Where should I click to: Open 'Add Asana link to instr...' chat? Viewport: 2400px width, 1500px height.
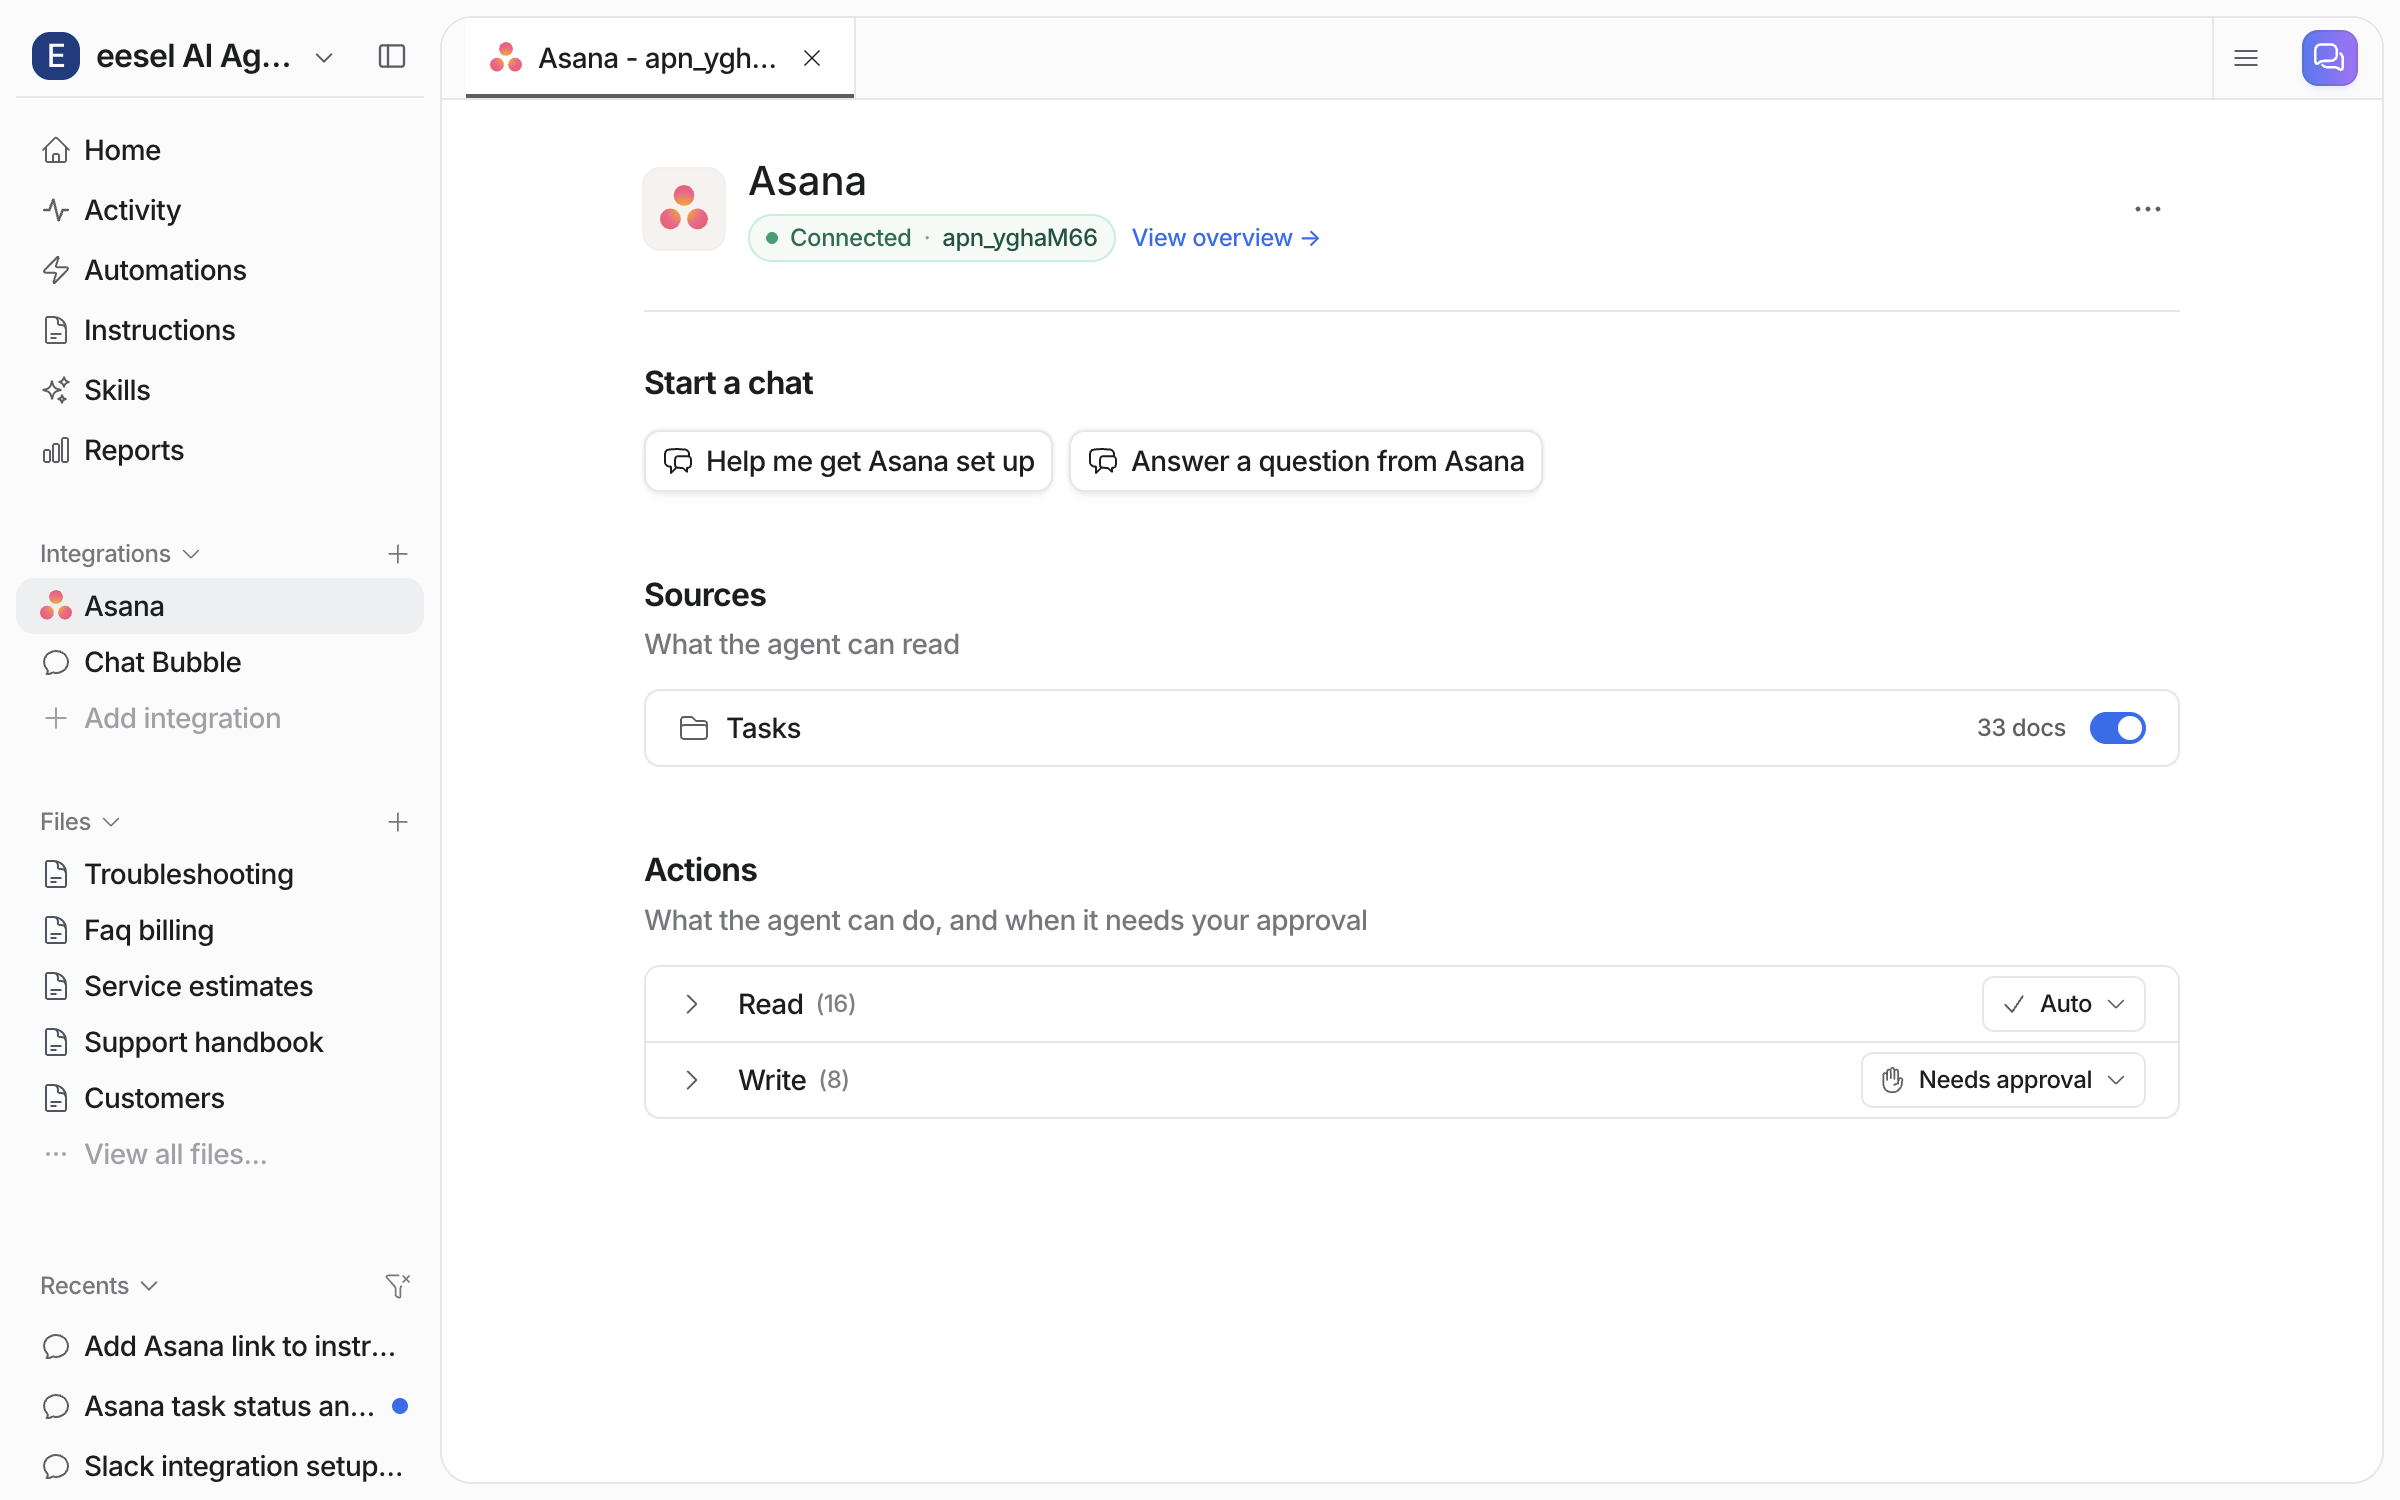coord(220,1346)
